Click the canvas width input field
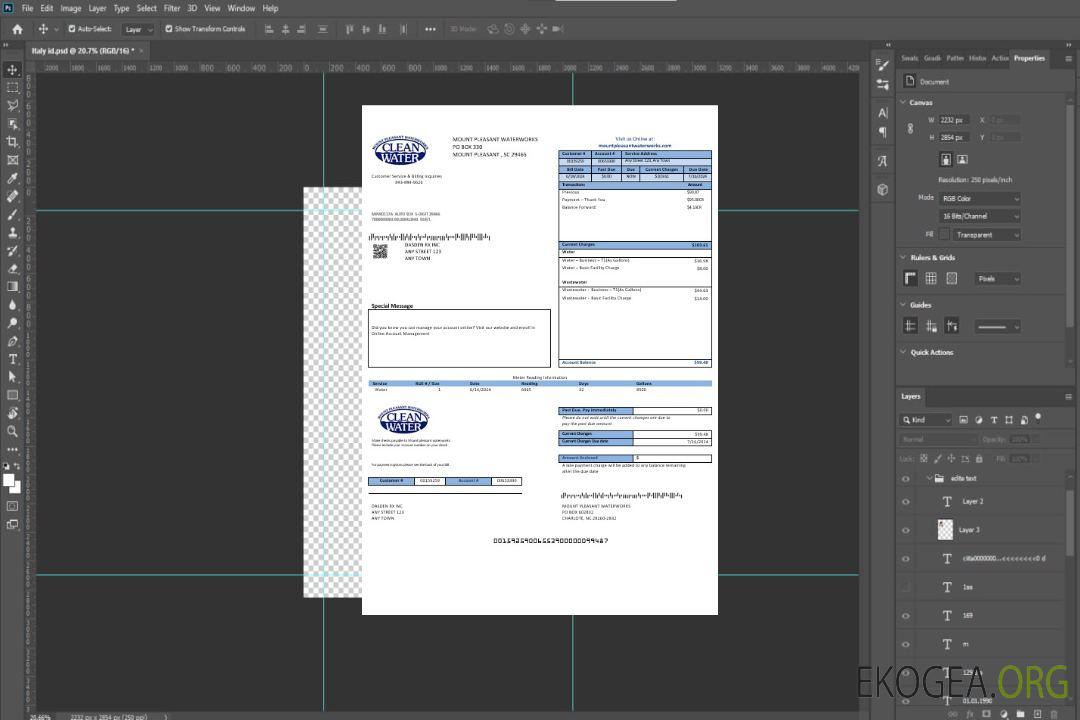Image resolution: width=1080 pixels, height=720 pixels. (954, 120)
